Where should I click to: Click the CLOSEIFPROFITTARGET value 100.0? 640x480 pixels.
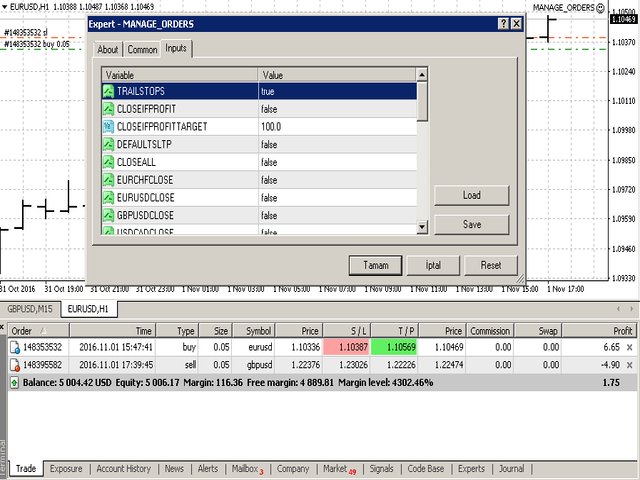point(271,127)
